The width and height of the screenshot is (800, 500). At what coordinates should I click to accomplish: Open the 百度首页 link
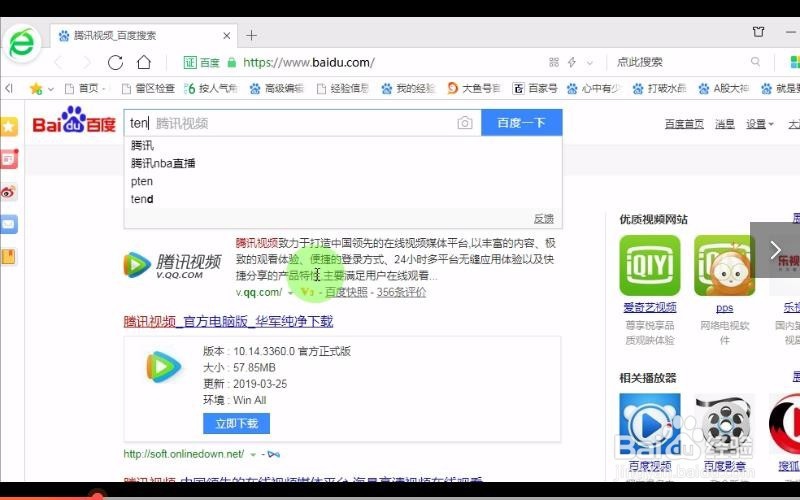tap(684, 124)
